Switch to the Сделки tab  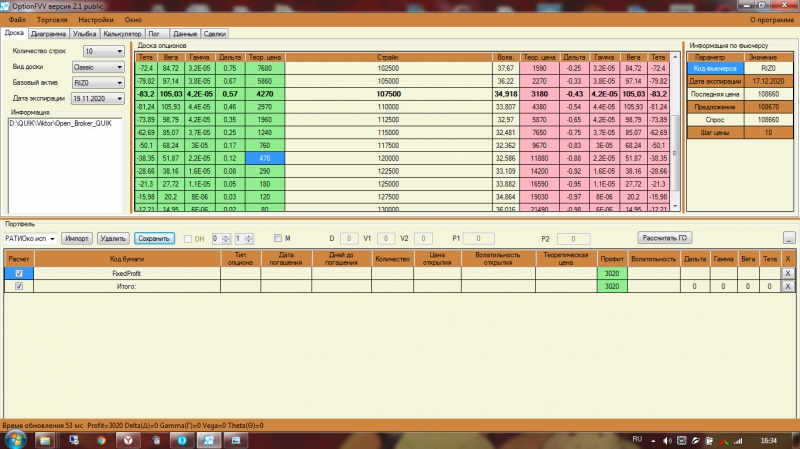pos(215,34)
